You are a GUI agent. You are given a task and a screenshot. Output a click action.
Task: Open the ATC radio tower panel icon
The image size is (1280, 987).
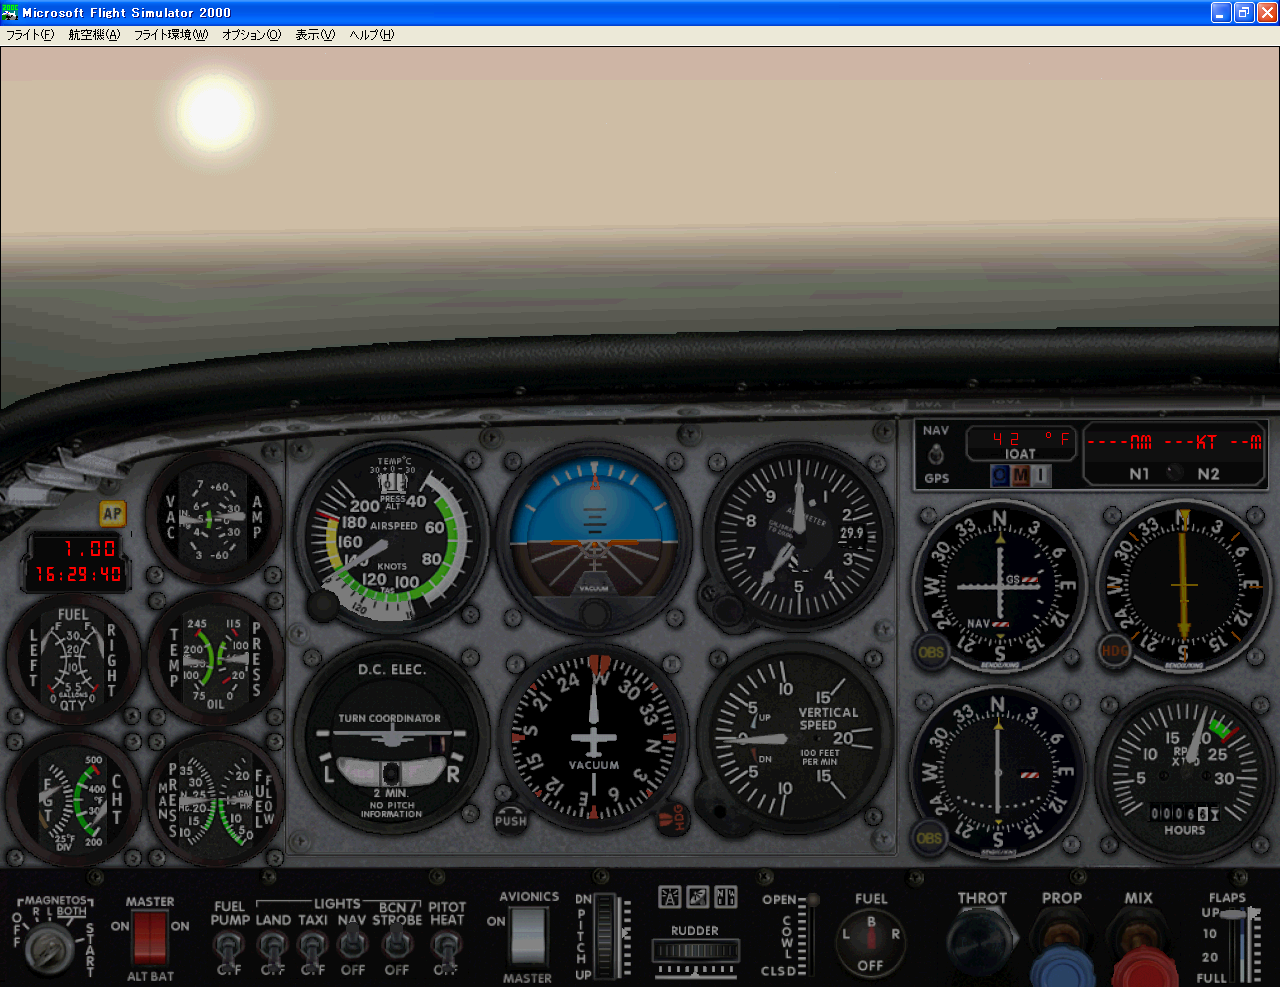coord(669,897)
